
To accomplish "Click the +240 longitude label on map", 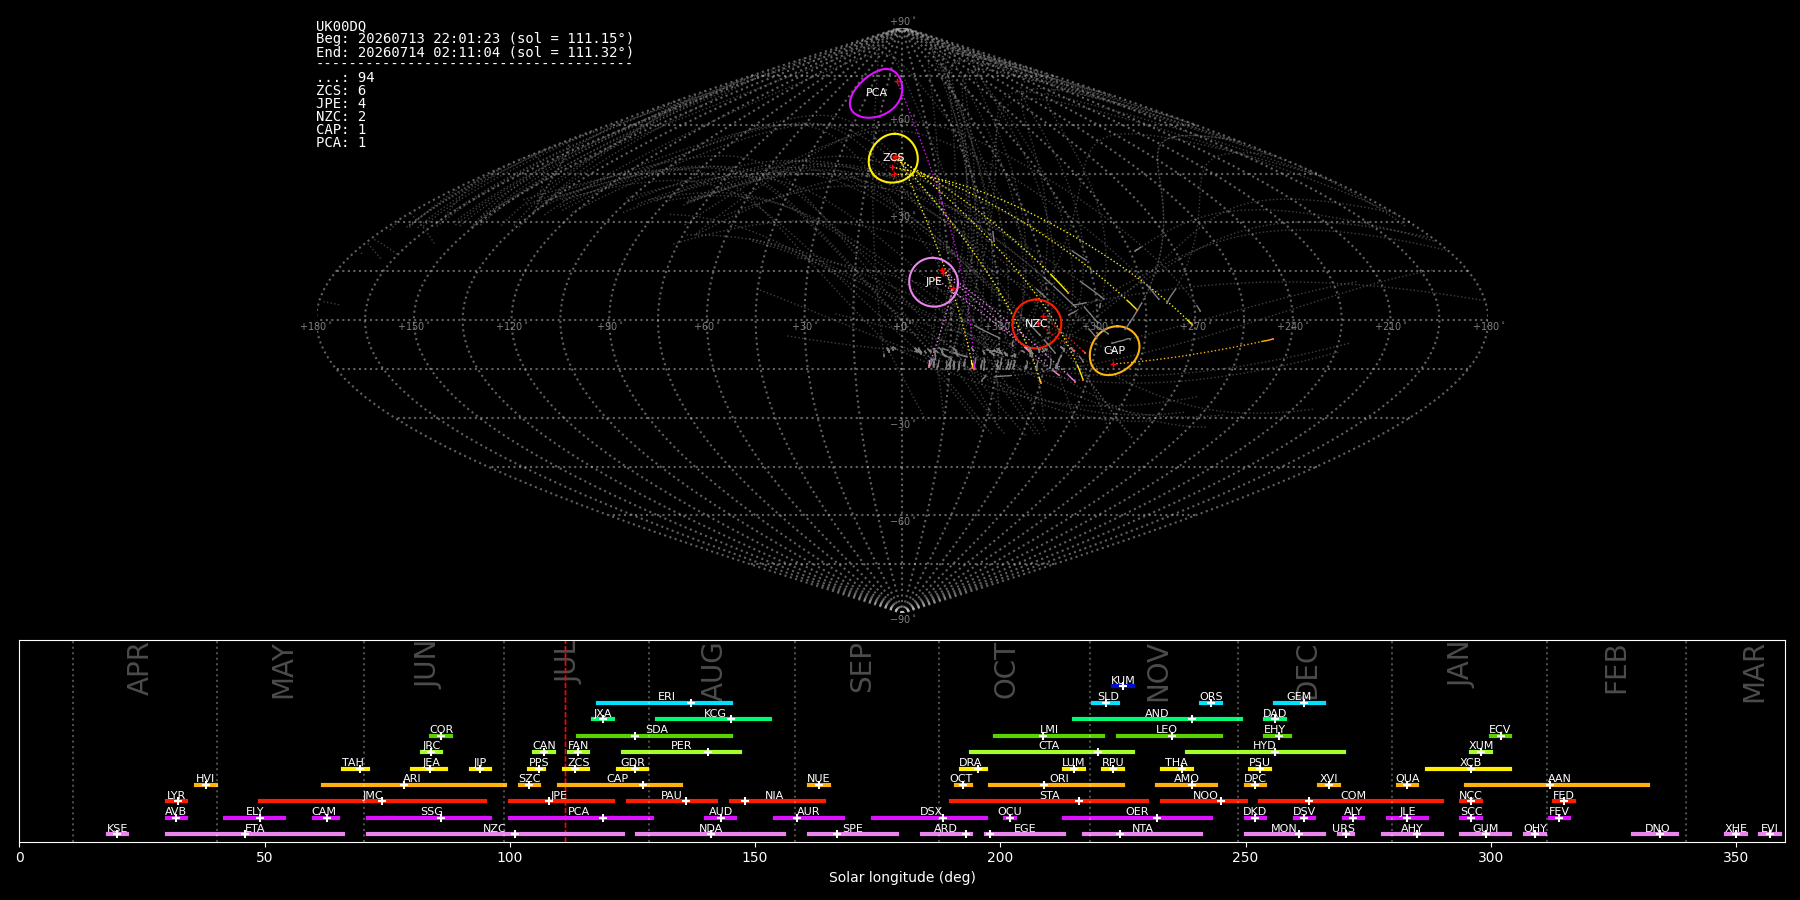I will point(1290,326).
